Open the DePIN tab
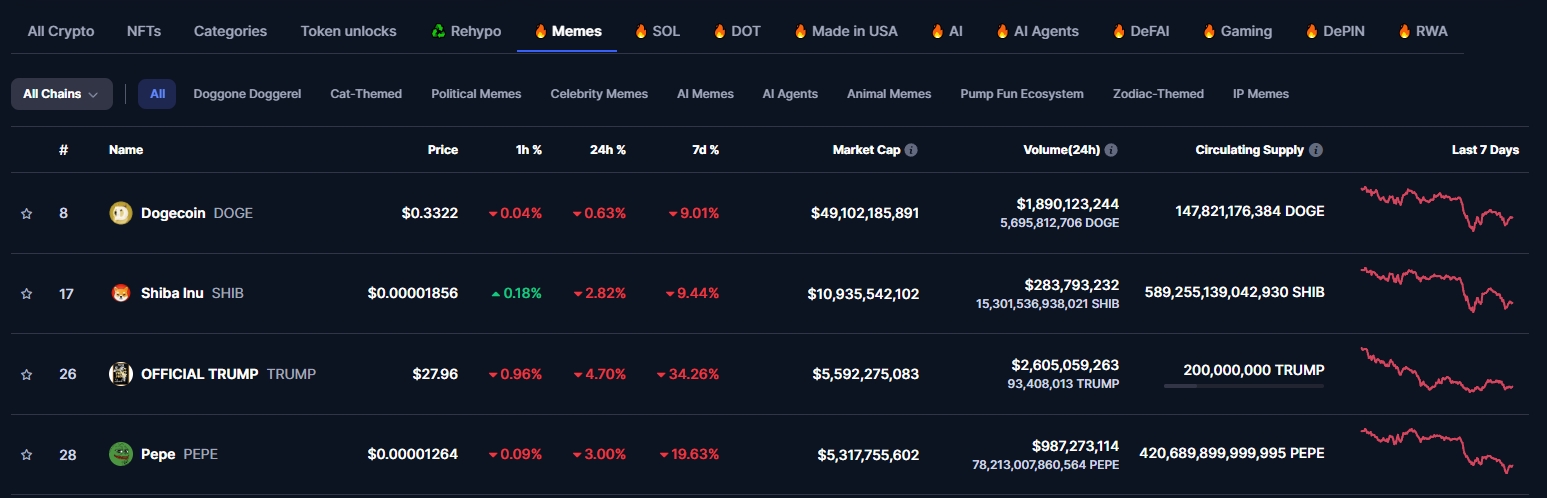This screenshot has height=498, width=1547. pos(1335,31)
